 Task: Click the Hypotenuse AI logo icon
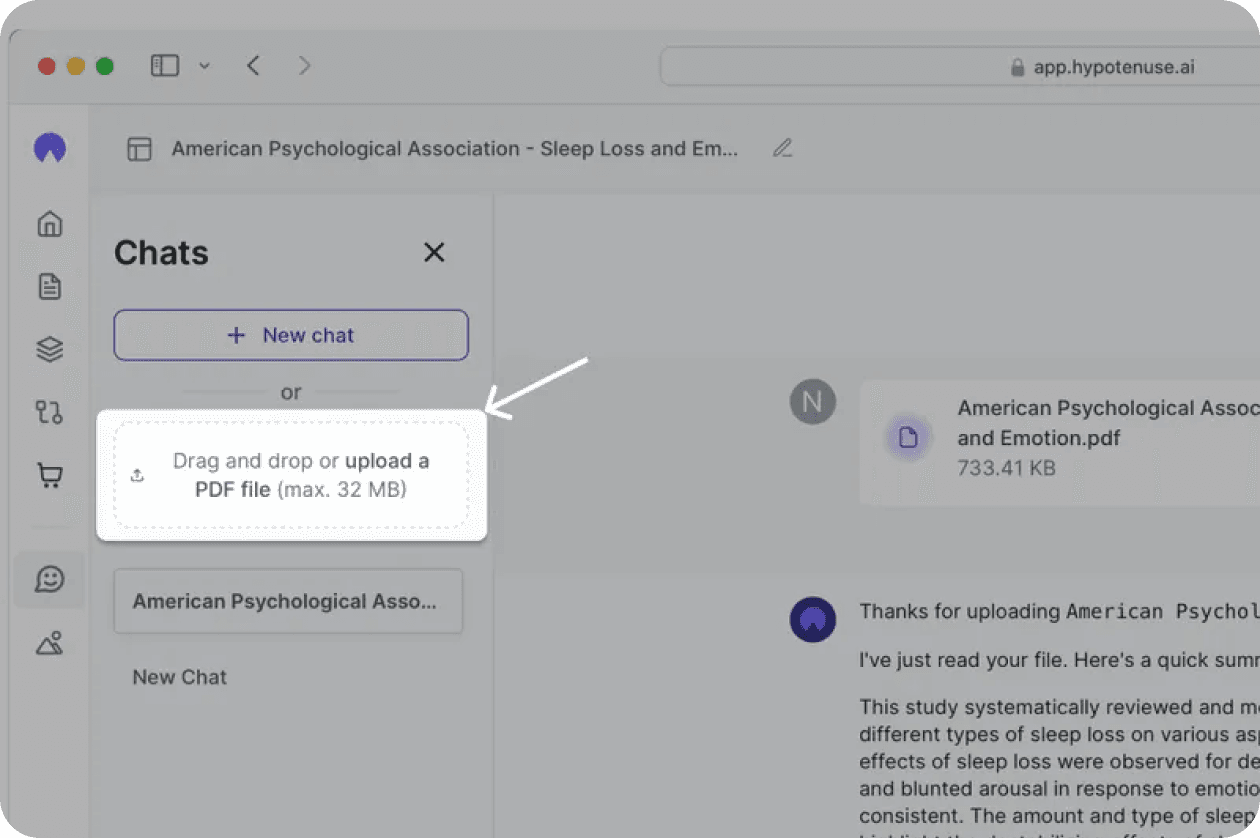49,149
